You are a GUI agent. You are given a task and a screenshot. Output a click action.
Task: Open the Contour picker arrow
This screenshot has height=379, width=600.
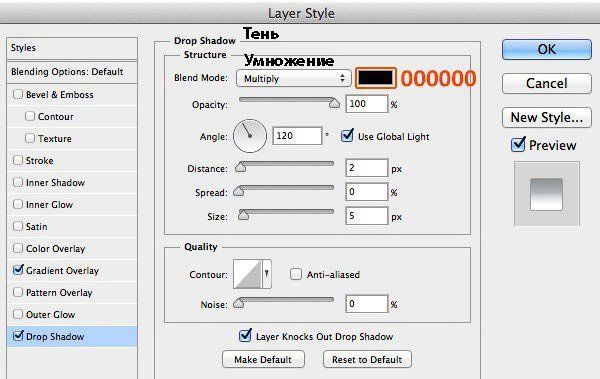267,274
